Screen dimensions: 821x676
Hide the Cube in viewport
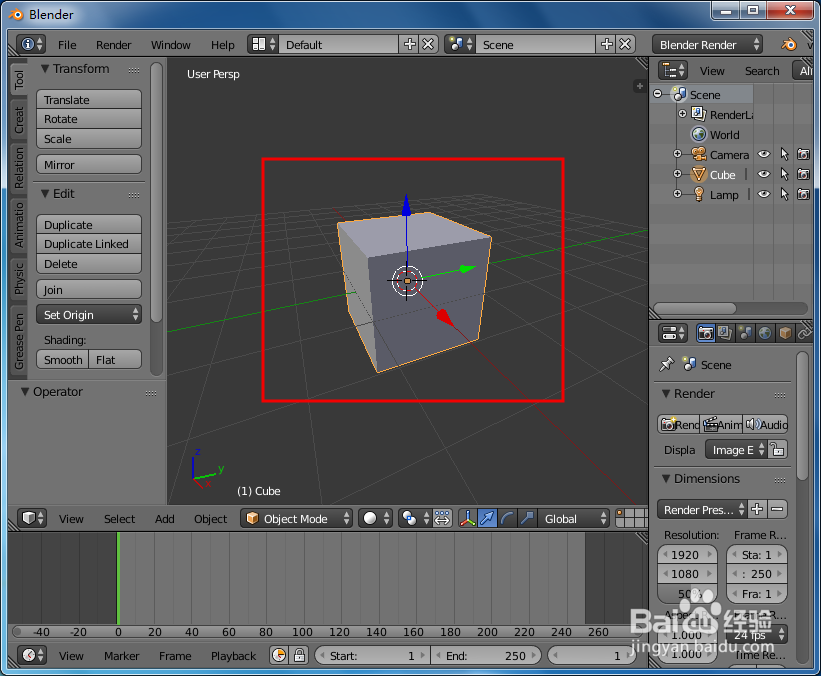(x=764, y=174)
